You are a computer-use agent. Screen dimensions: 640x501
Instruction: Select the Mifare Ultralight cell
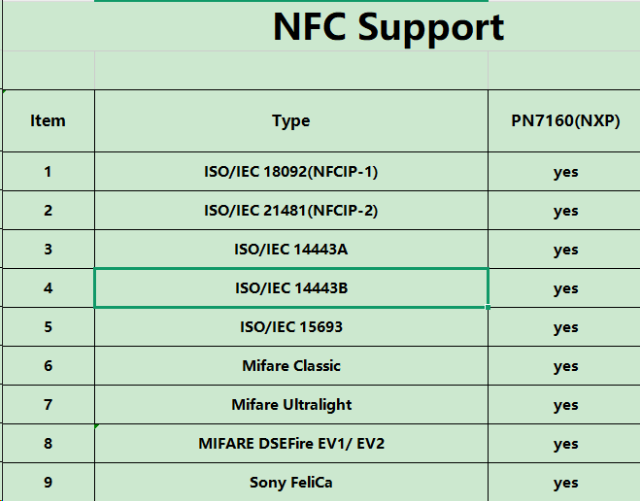[x=291, y=405]
